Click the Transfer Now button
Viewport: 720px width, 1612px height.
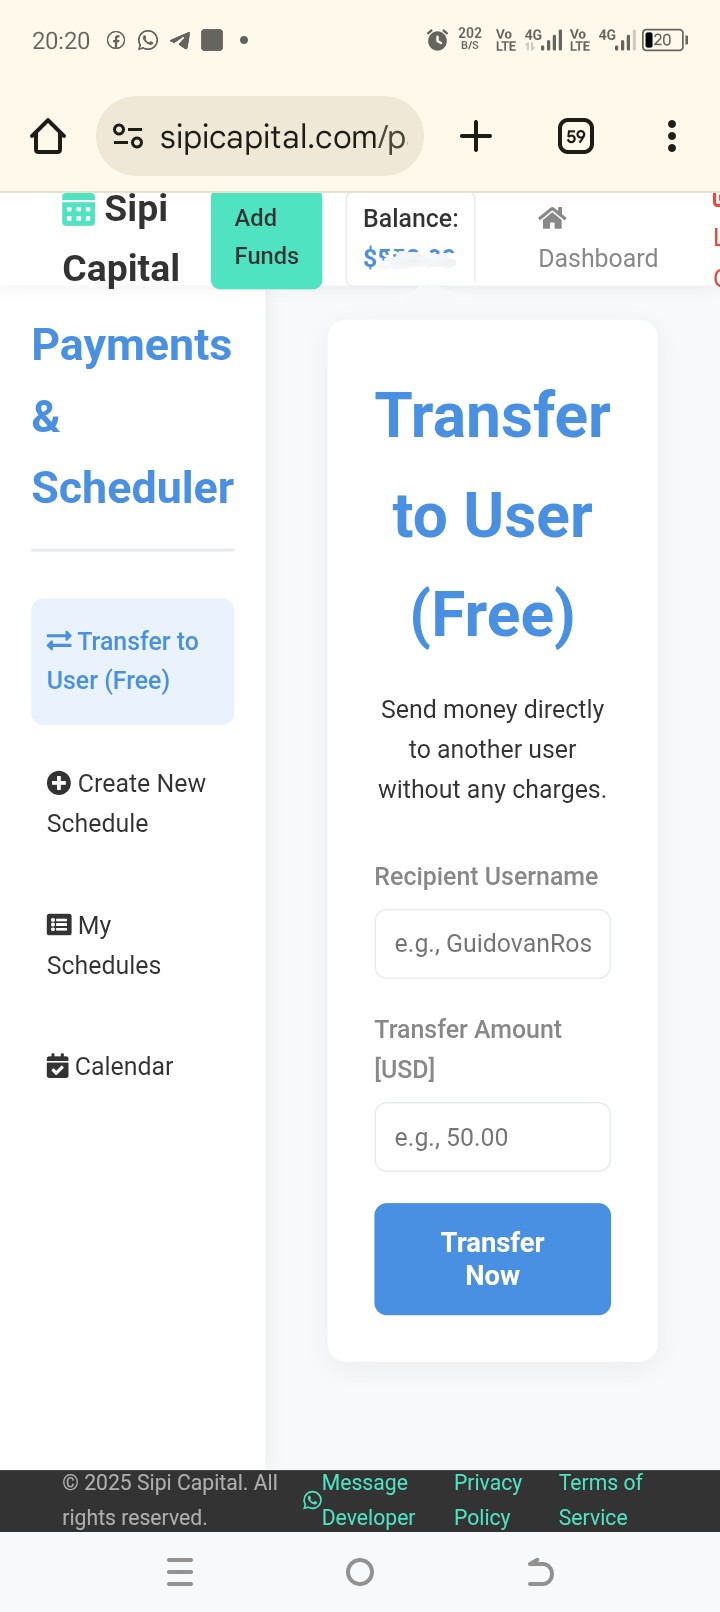coord(493,1259)
